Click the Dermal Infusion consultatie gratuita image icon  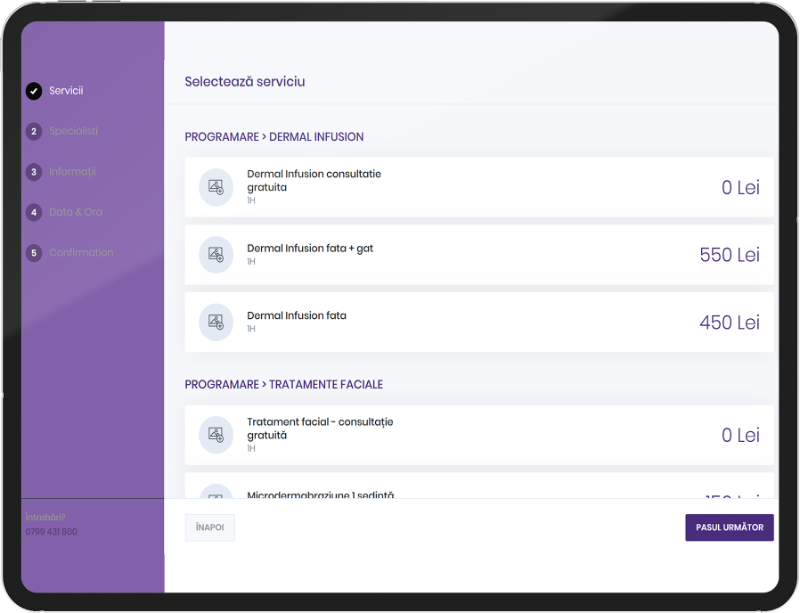click(215, 187)
